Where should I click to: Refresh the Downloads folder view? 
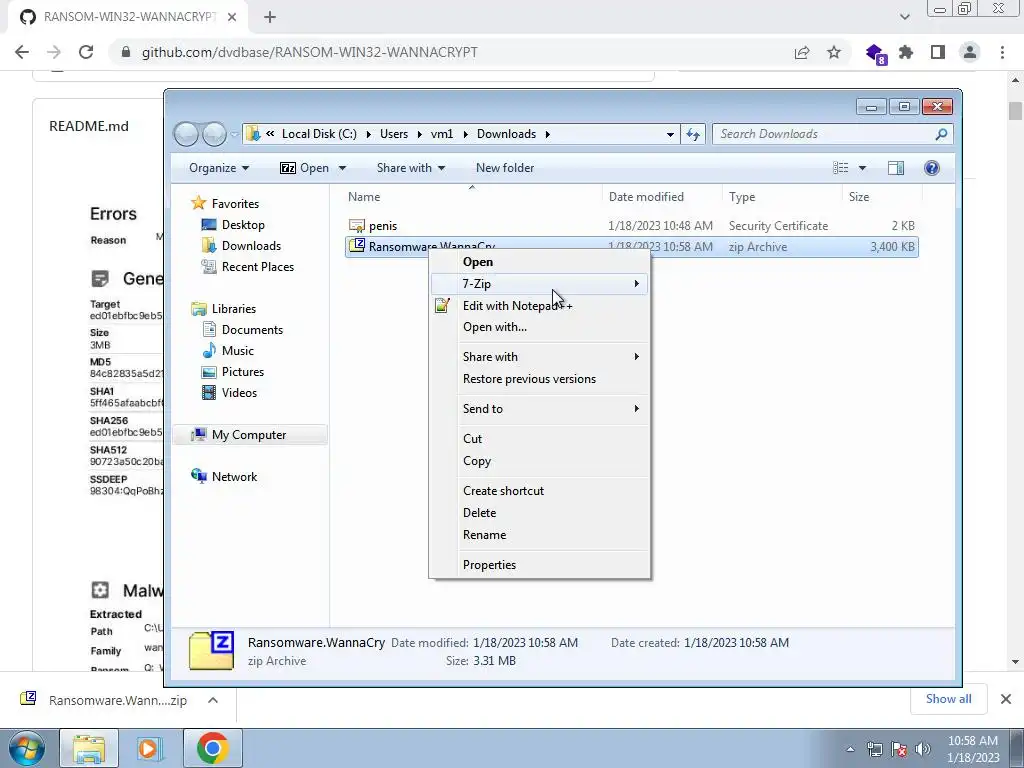693,134
